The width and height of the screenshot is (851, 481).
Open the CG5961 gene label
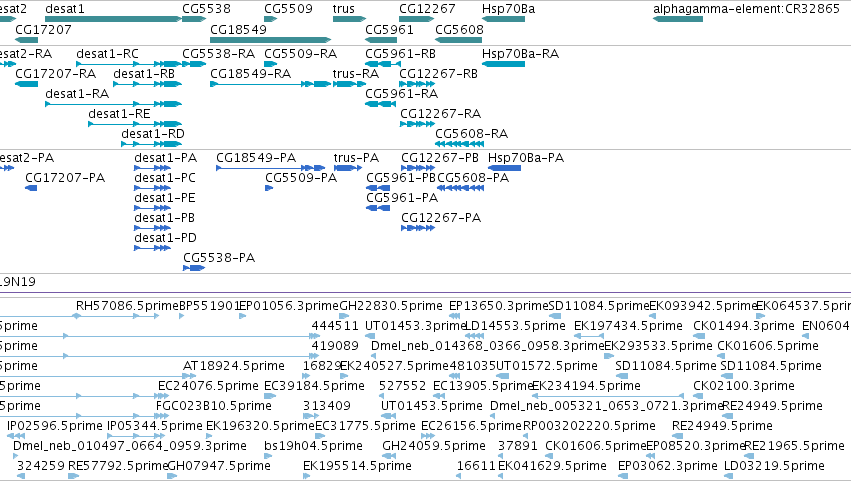(389, 29)
